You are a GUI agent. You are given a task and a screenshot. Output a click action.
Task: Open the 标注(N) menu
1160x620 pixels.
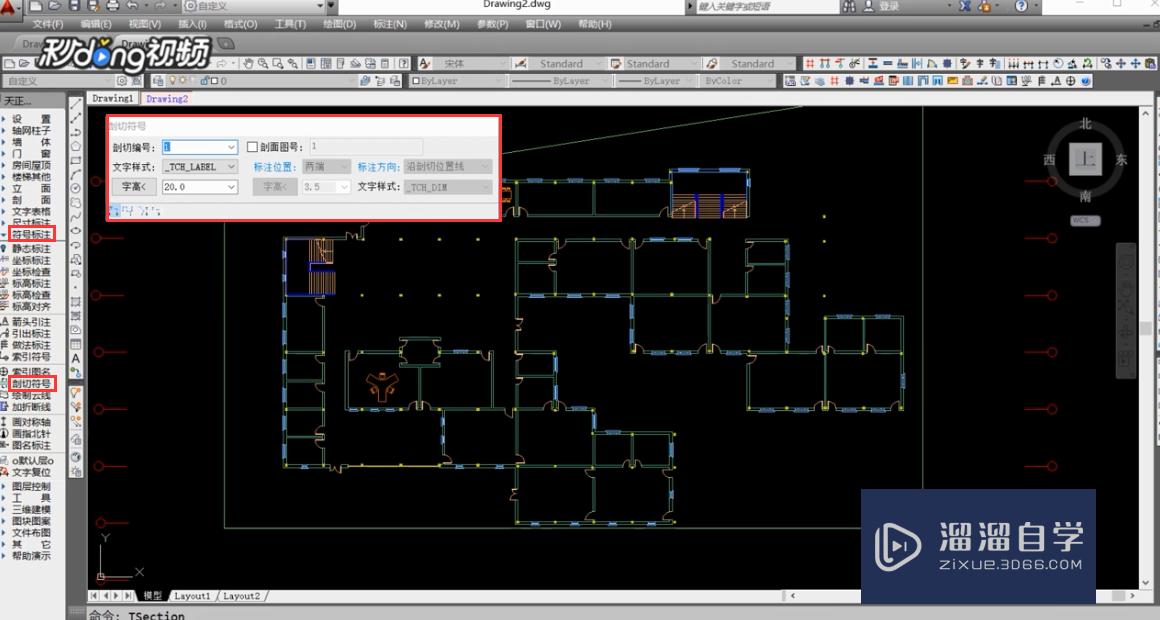point(390,24)
